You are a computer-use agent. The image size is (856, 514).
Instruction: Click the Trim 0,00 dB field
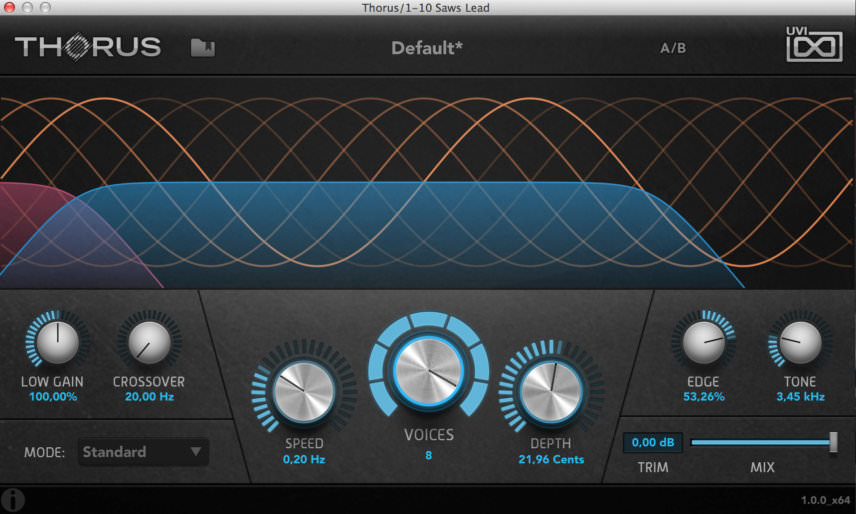[652, 442]
